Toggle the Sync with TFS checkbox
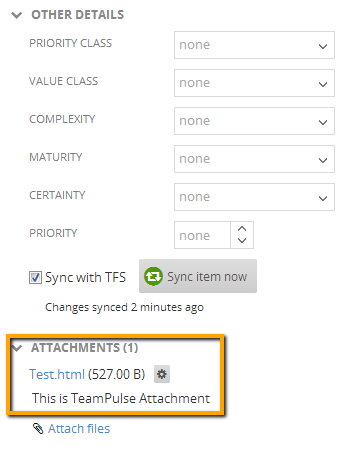This screenshot has height=454, width=360. [35, 277]
